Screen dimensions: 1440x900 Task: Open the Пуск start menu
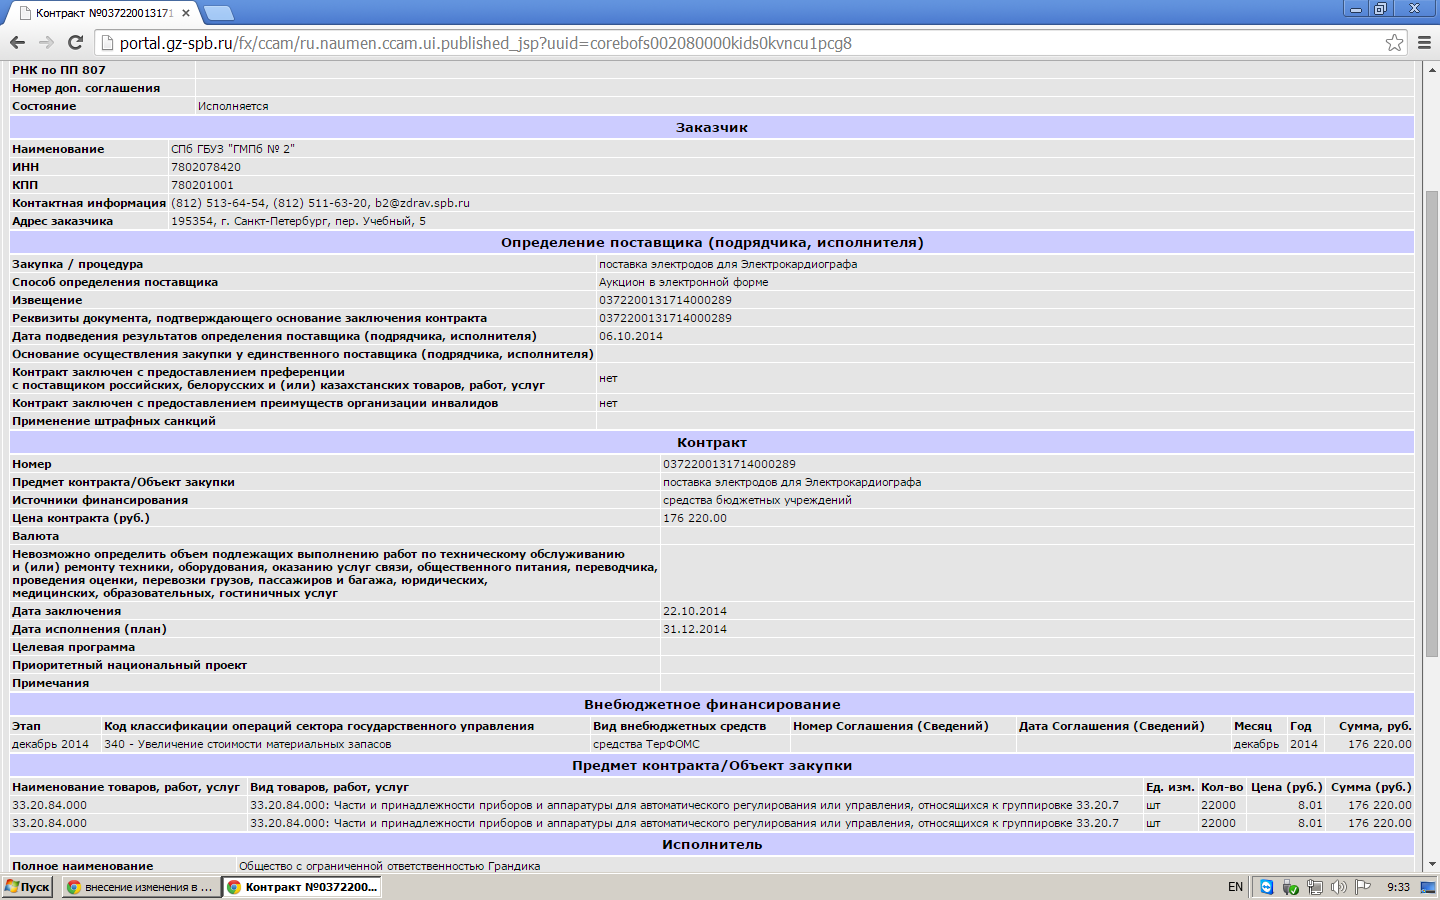coord(28,887)
